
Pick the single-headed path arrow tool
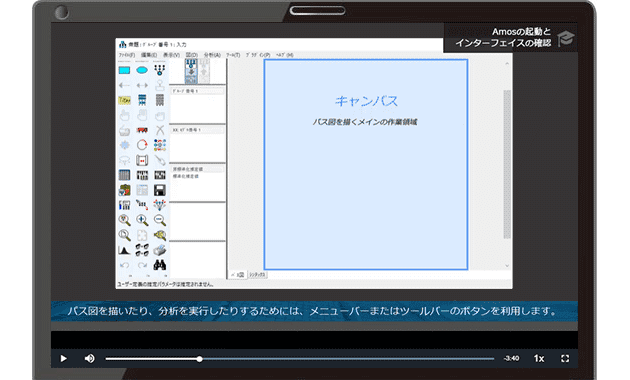[125, 85]
